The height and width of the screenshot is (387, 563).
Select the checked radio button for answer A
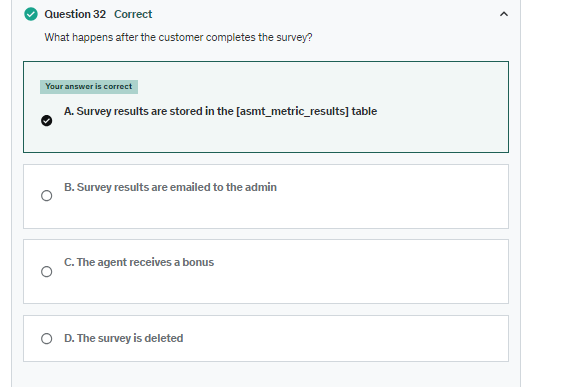click(46, 121)
